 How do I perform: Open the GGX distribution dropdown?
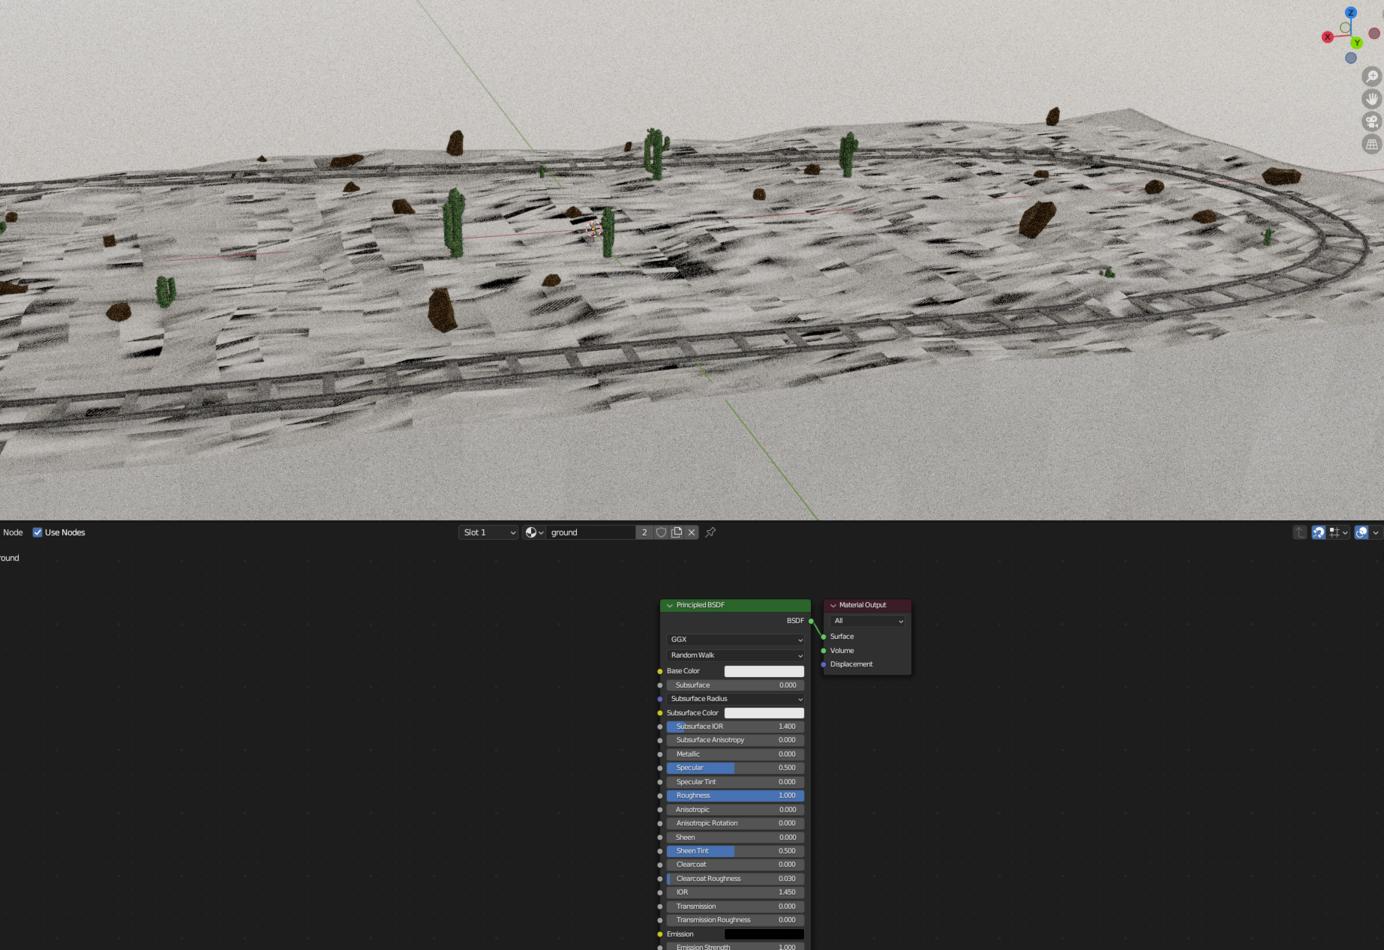736,640
